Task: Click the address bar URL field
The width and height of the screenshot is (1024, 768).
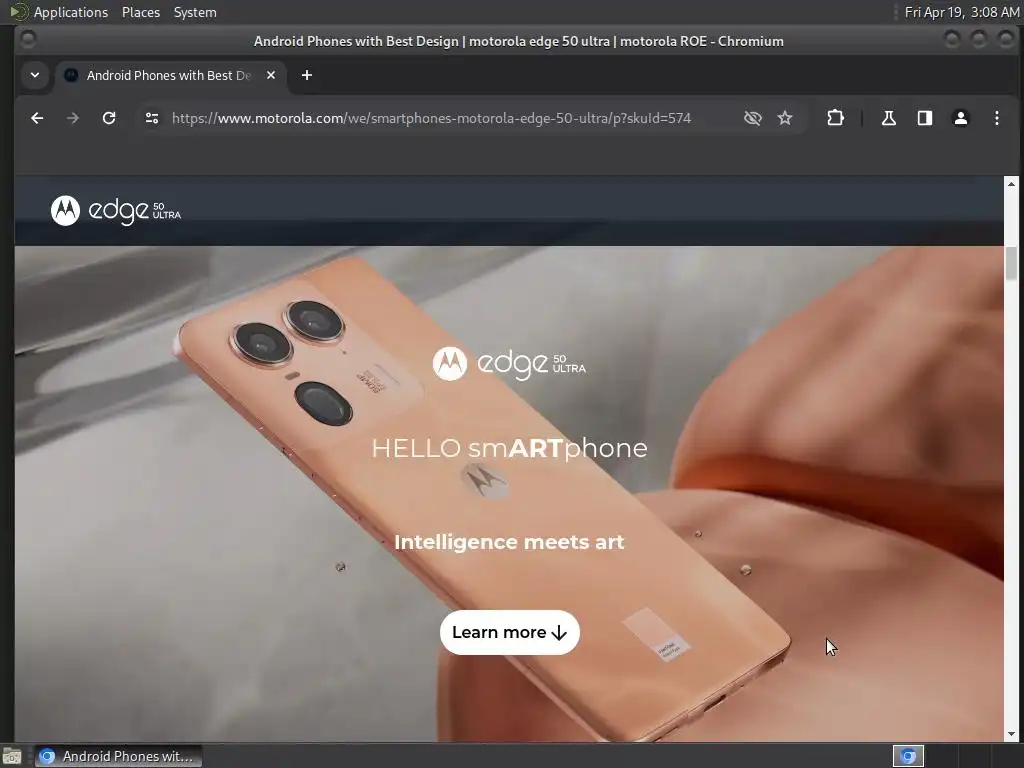Action: (431, 118)
